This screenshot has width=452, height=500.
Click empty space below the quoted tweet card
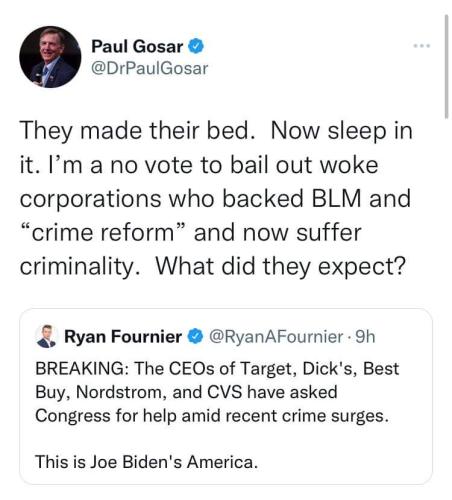[226, 493]
